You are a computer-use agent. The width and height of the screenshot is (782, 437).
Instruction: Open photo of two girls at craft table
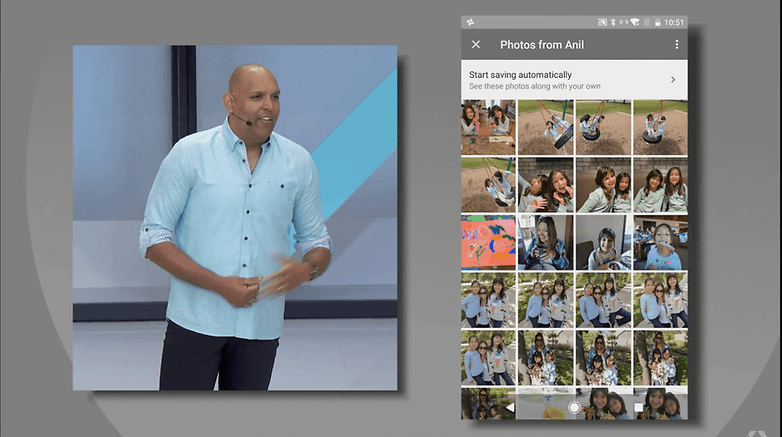488,127
